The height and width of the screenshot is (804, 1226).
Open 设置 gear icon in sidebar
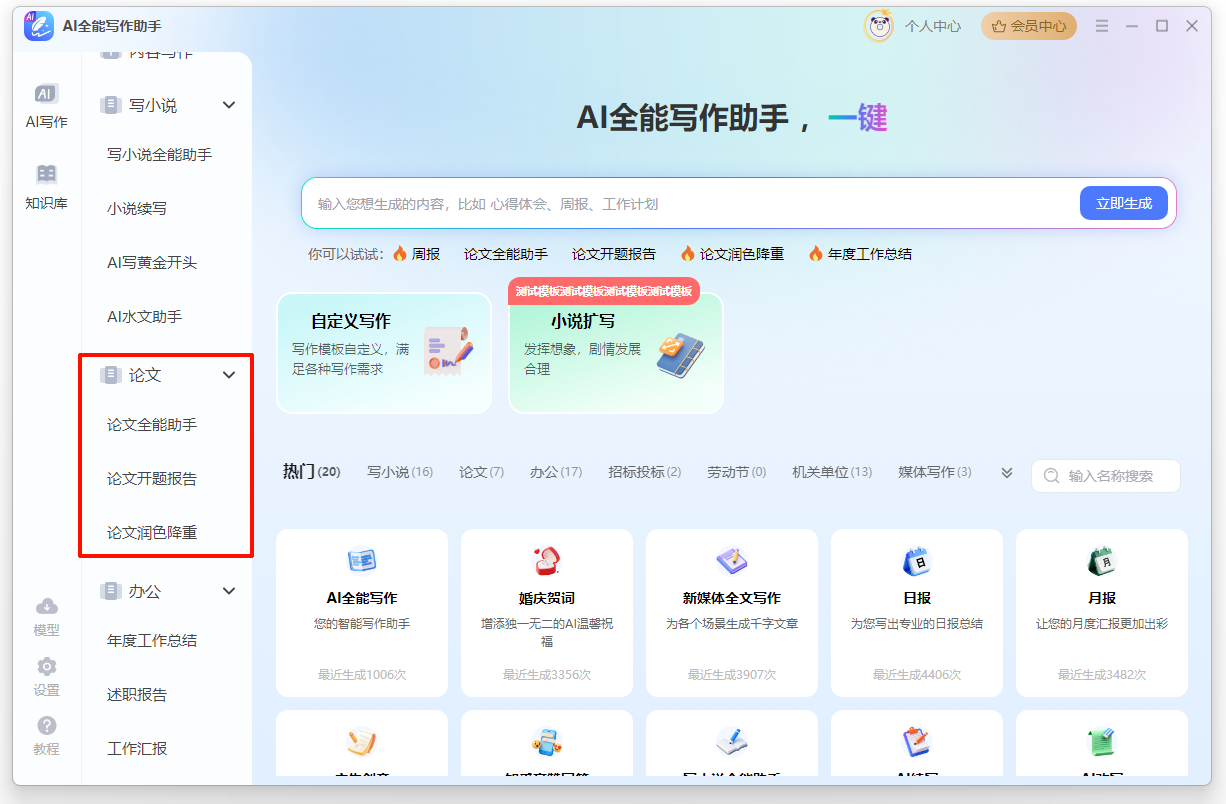46,667
